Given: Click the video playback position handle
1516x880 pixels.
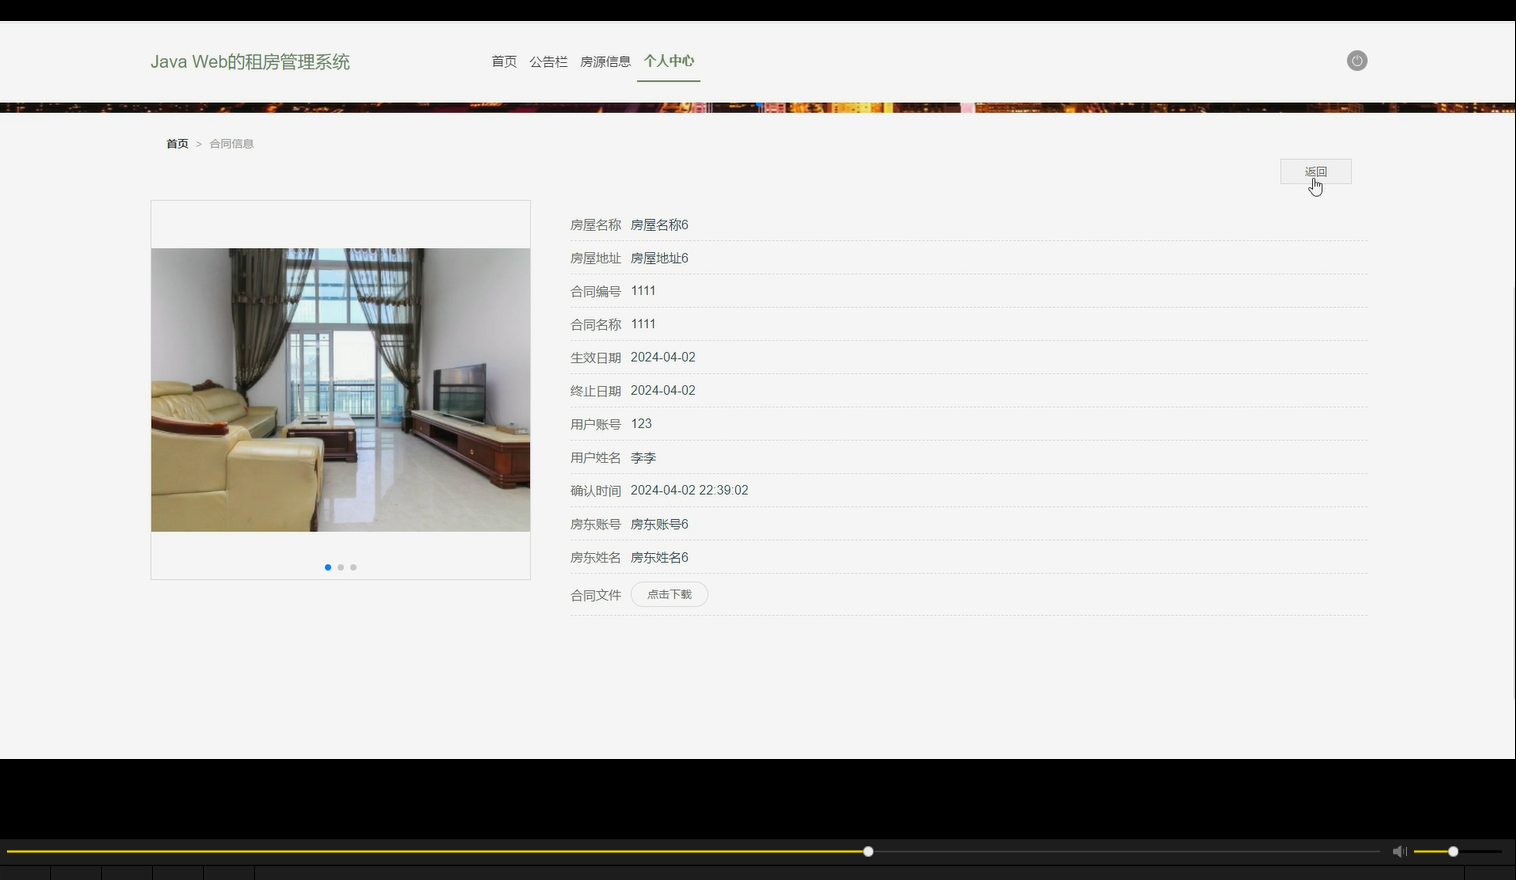Looking at the screenshot, I should click(x=867, y=851).
